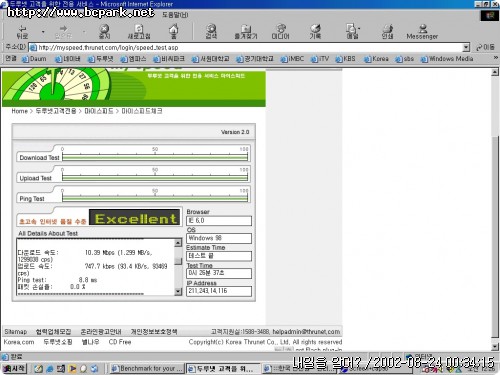The height and width of the screenshot is (375, 500).
Task: Open the Daum links bar shortcut
Action: 34,59
